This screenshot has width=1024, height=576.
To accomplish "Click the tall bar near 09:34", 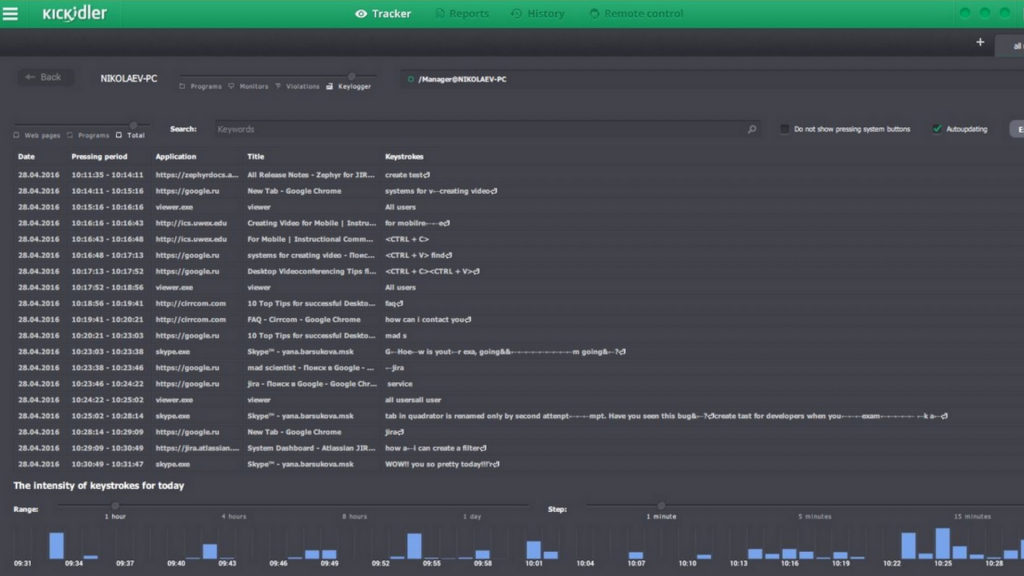I will 57,546.
